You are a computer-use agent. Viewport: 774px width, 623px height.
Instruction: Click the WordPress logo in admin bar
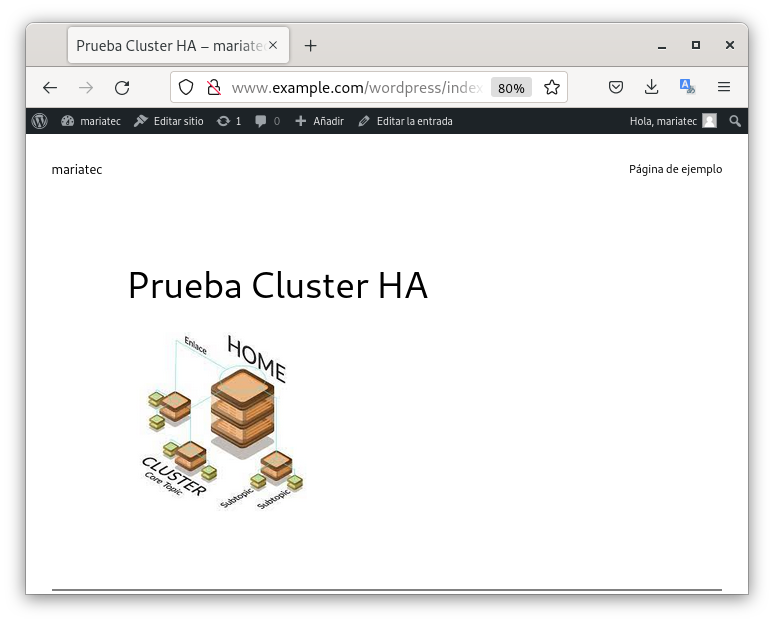click(40, 121)
